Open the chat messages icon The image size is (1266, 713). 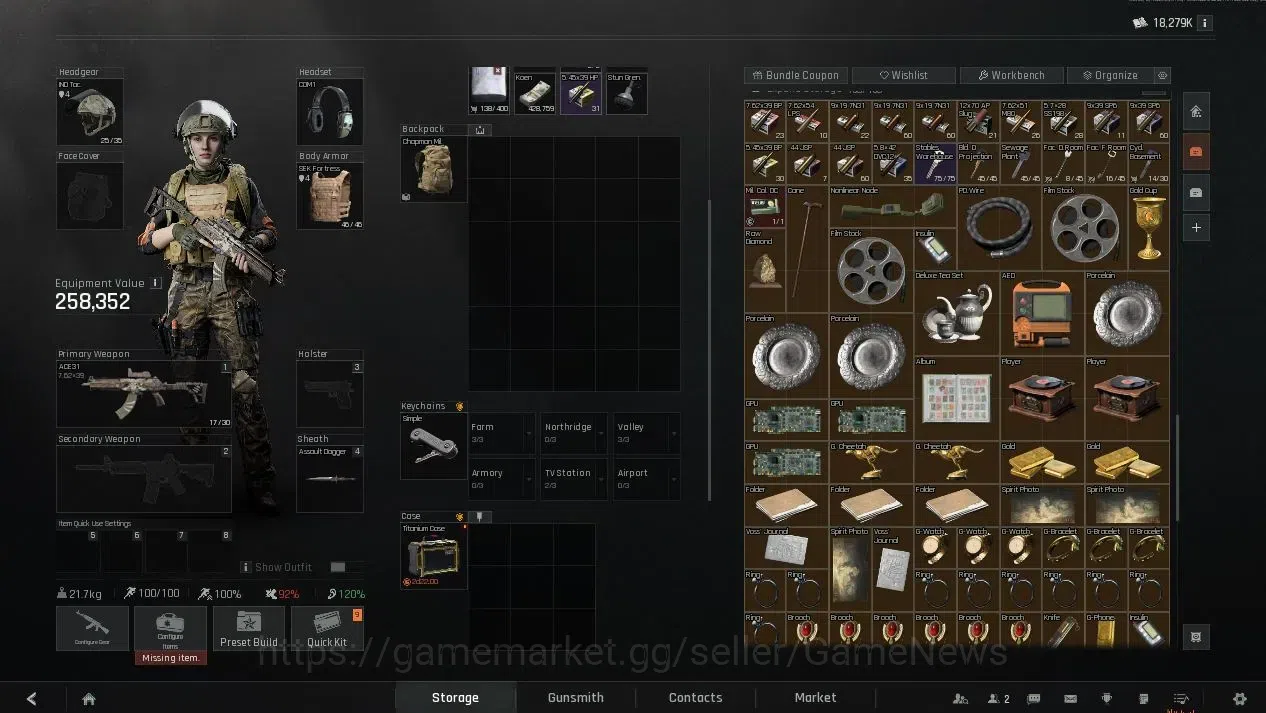(x=1034, y=698)
